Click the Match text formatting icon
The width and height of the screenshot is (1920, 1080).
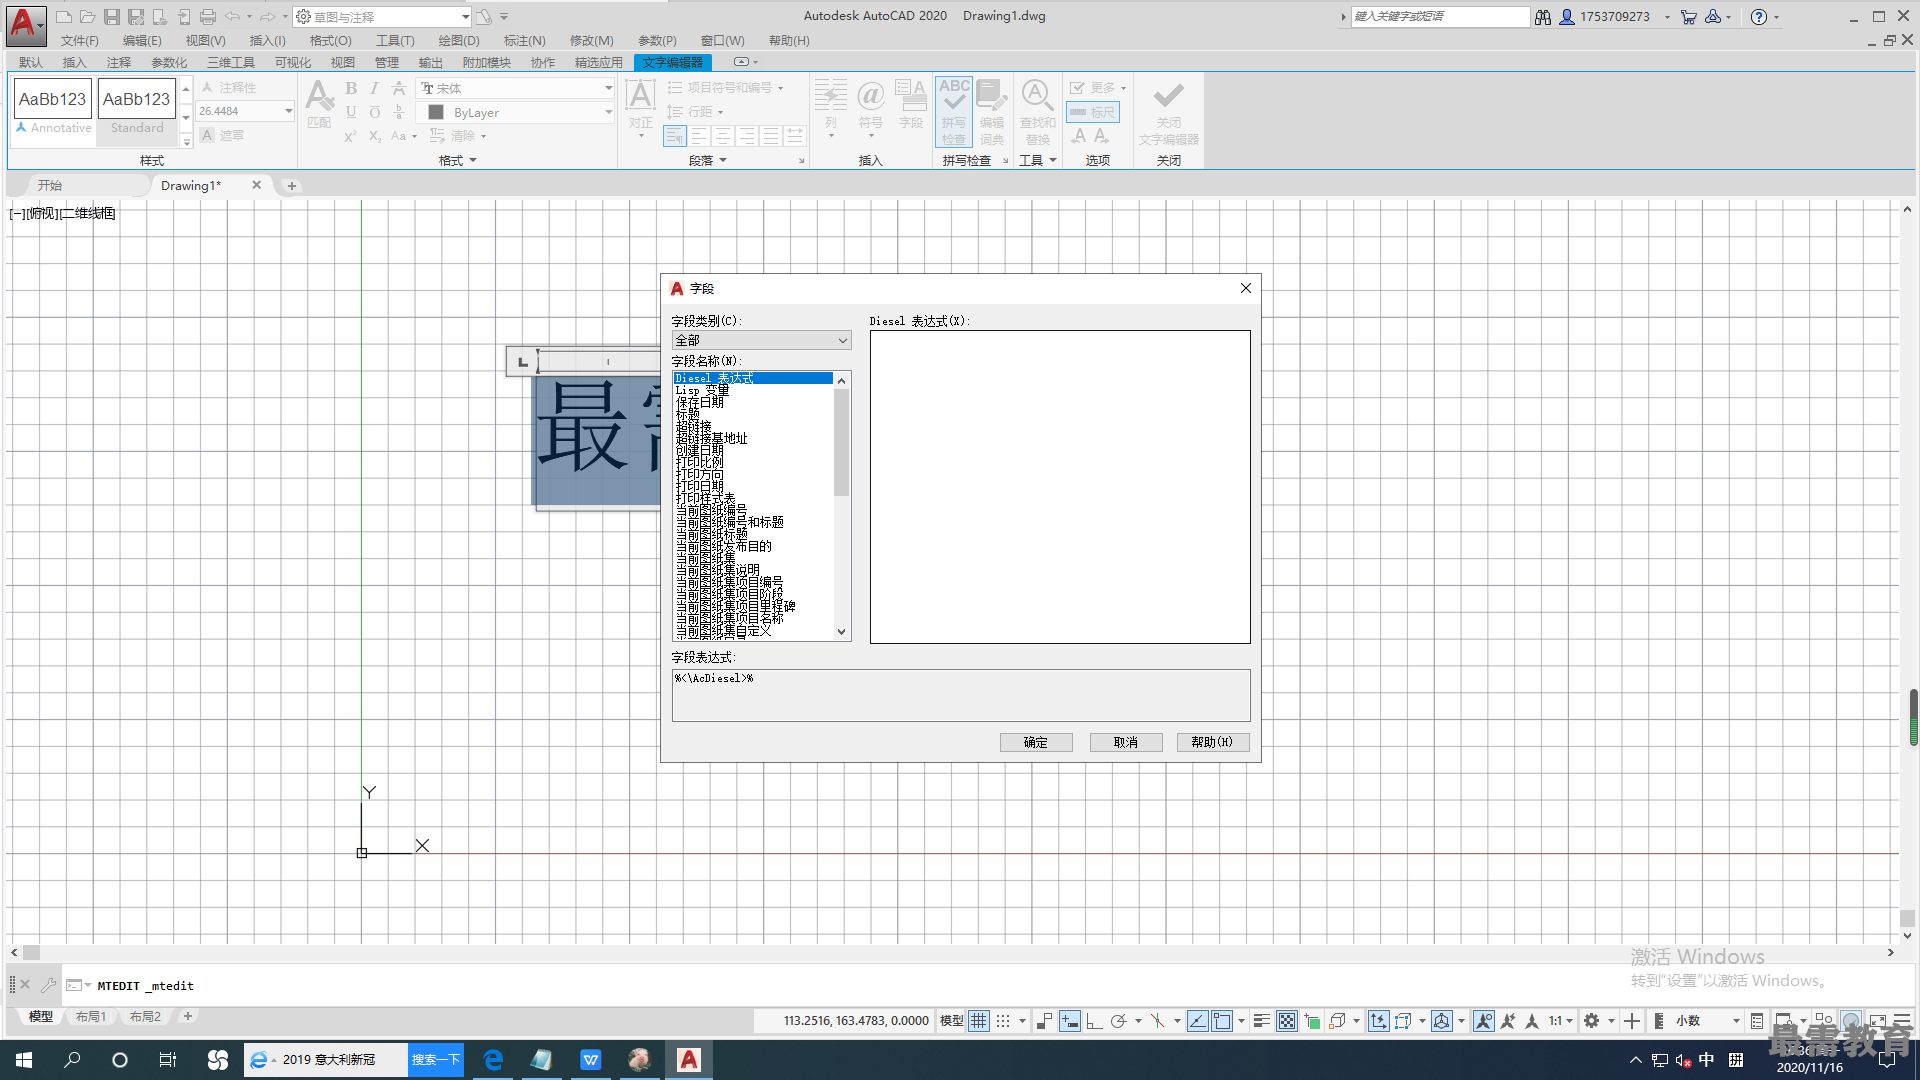pyautogui.click(x=319, y=104)
